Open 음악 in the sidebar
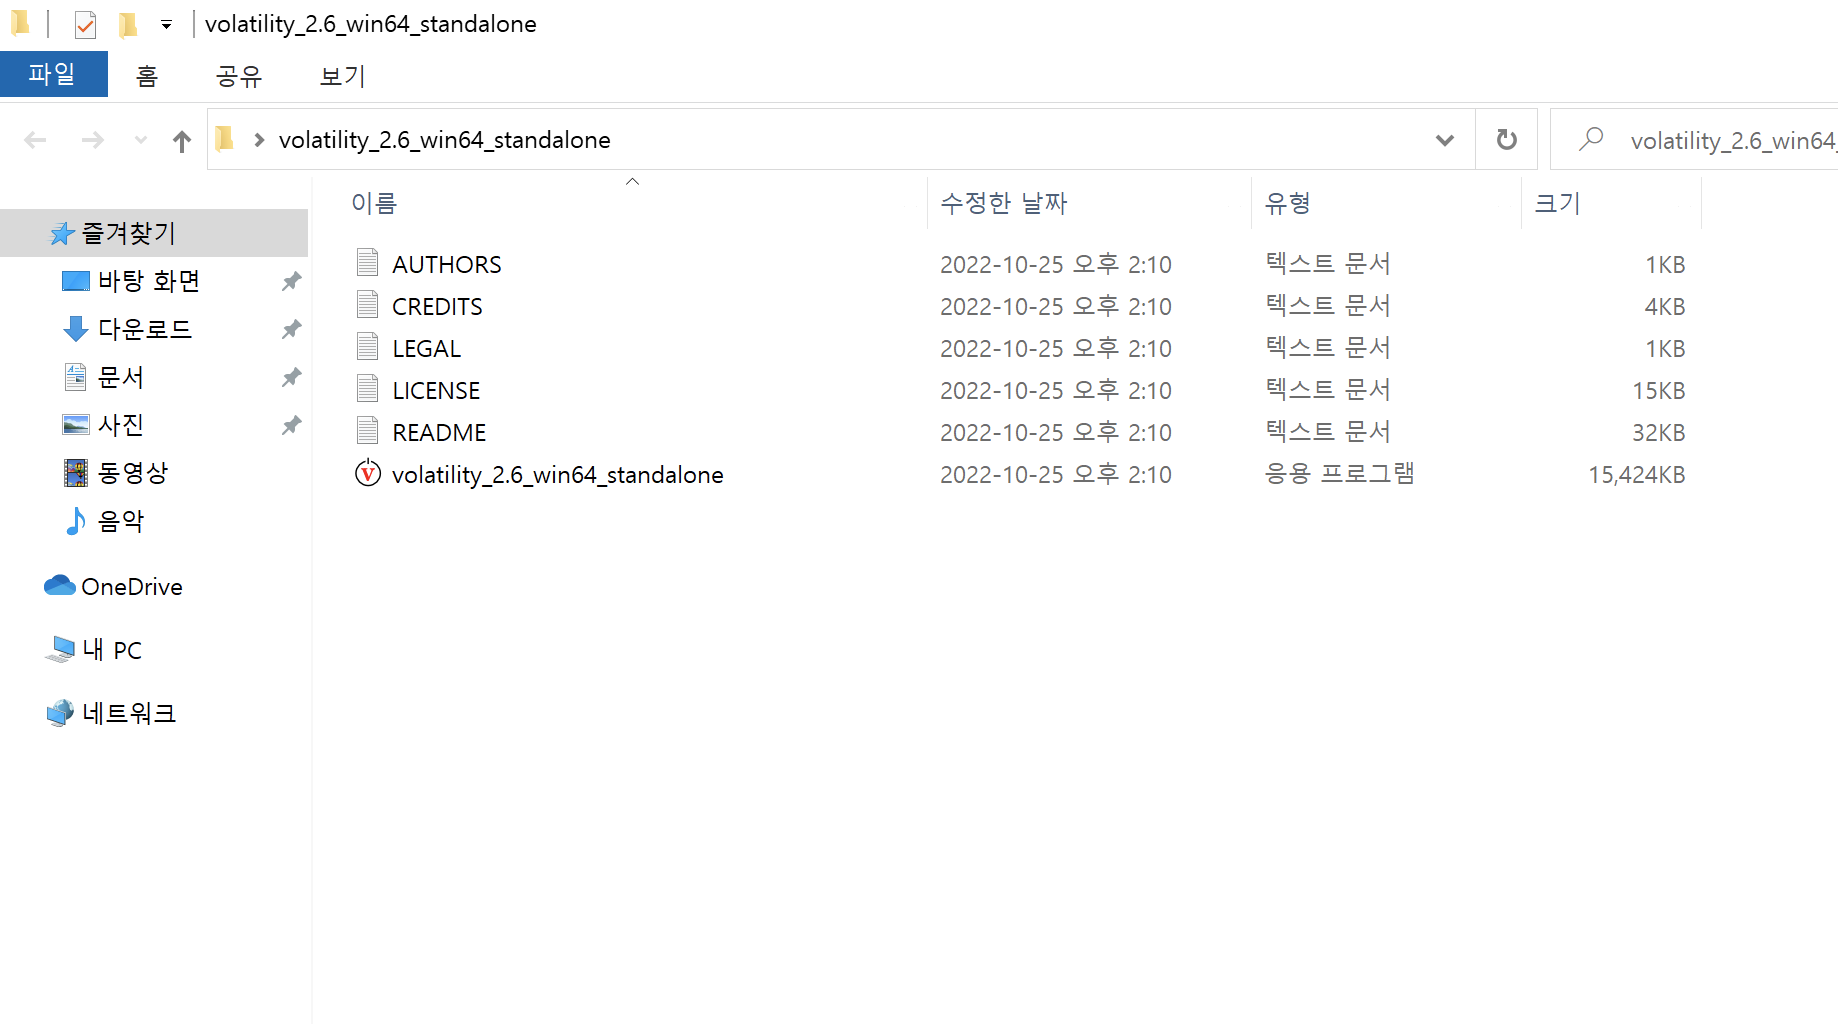Image resolution: width=1838 pixels, height=1024 pixels. pyautogui.click(x=121, y=521)
